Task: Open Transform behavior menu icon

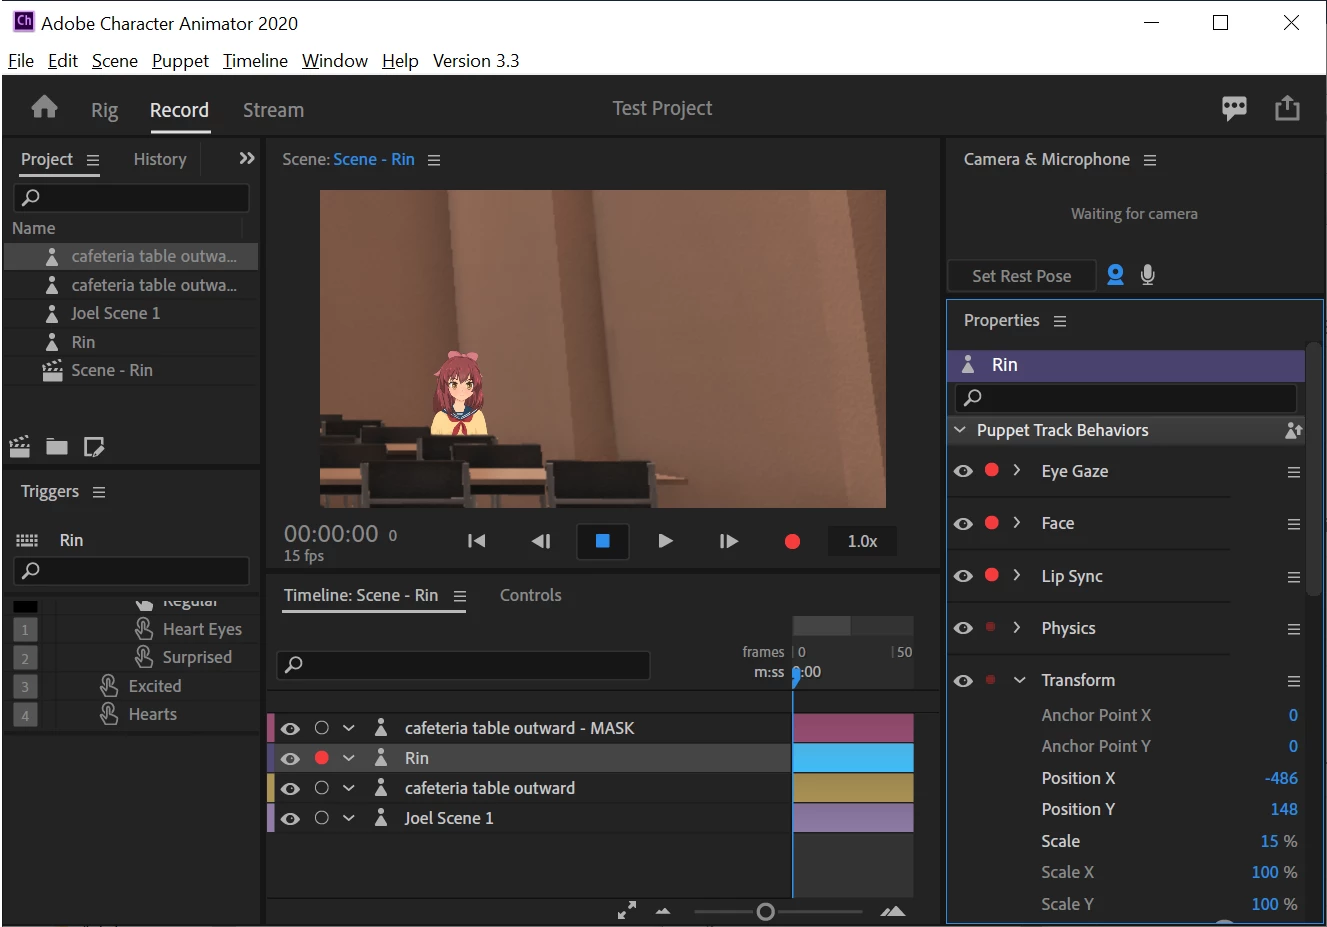Action: [x=1294, y=681]
